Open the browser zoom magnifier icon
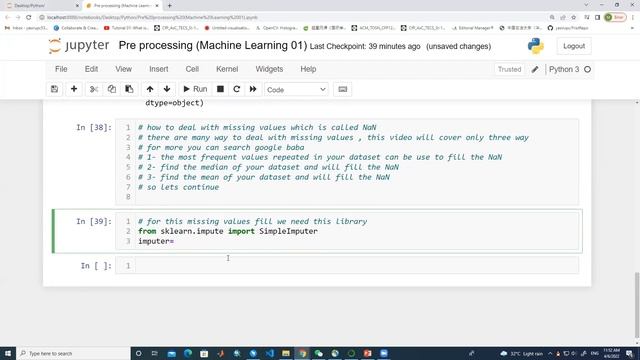The height and width of the screenshot is (360, 640). pos(552,17)
